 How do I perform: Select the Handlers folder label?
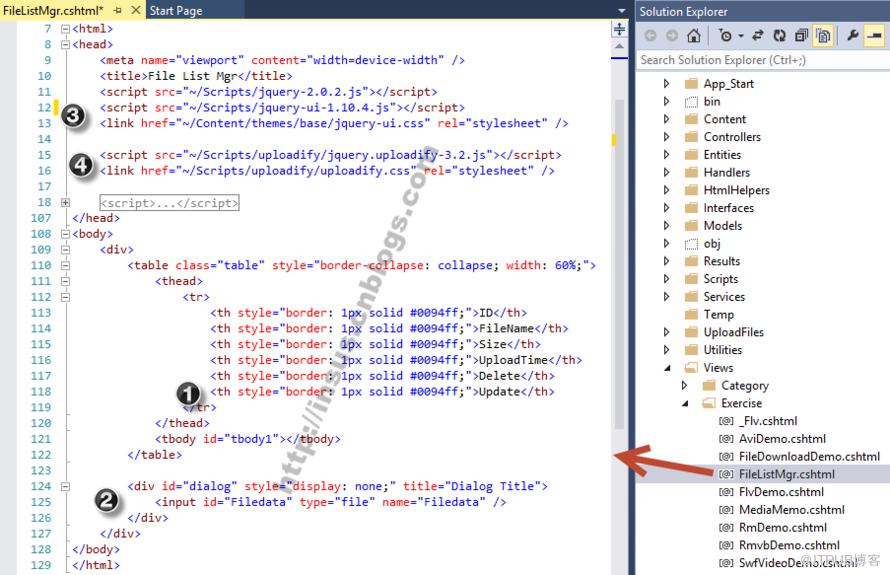click(x=727, y=173)
